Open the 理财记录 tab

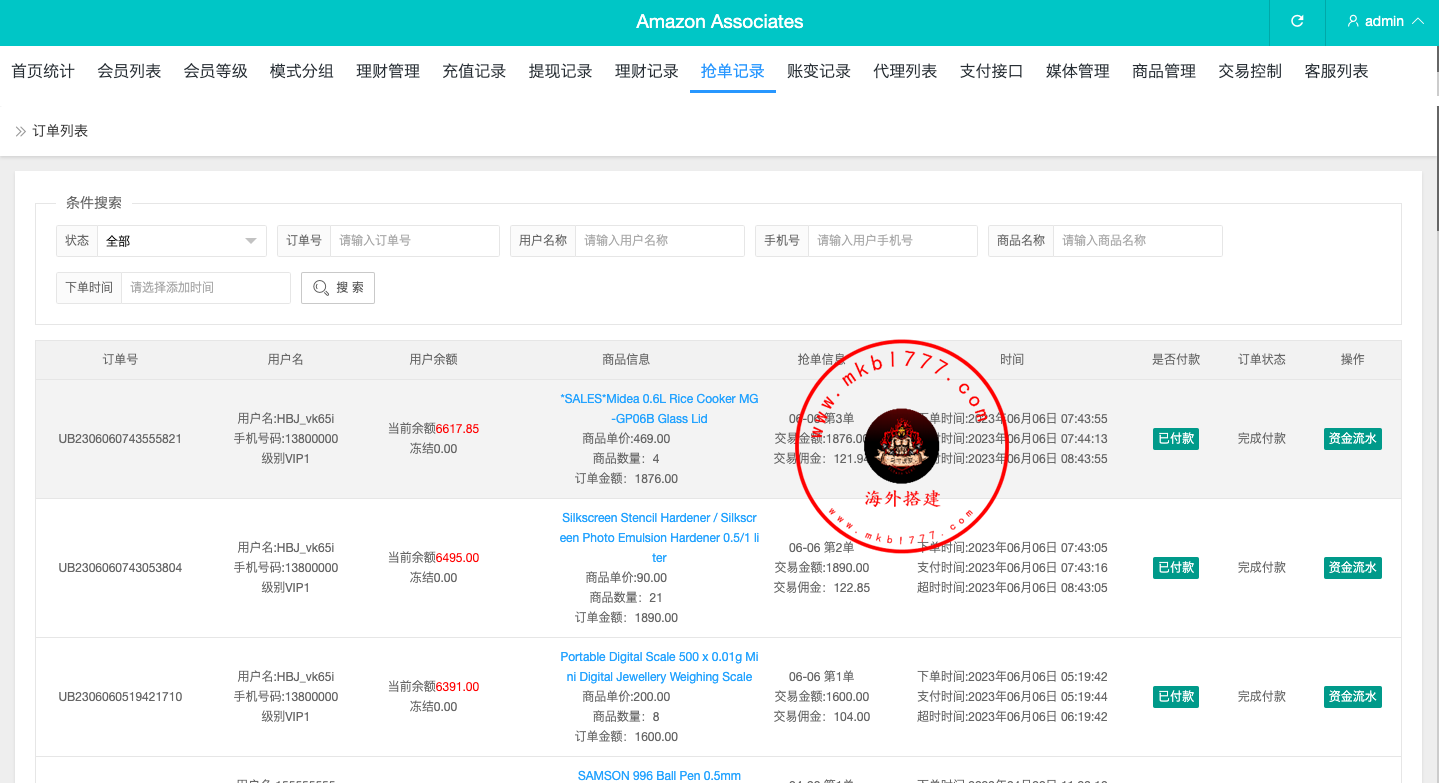[647, 71]
